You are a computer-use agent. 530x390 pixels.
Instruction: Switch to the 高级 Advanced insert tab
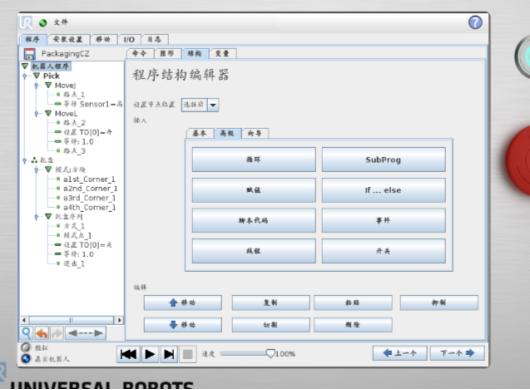pyautogui.click(x=227, y=133)
